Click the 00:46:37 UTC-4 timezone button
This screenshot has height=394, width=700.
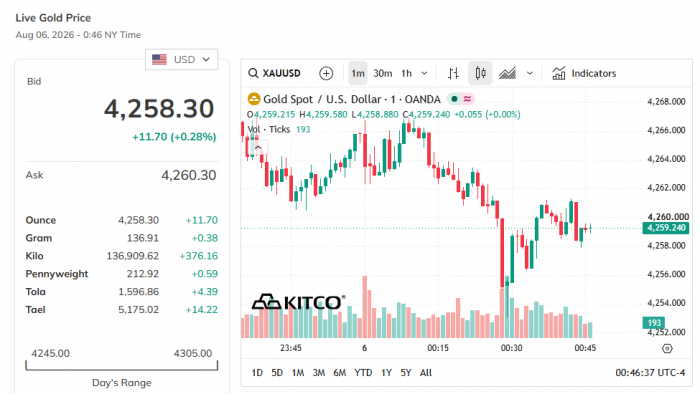pyautogui.click(x=650, y=373)
